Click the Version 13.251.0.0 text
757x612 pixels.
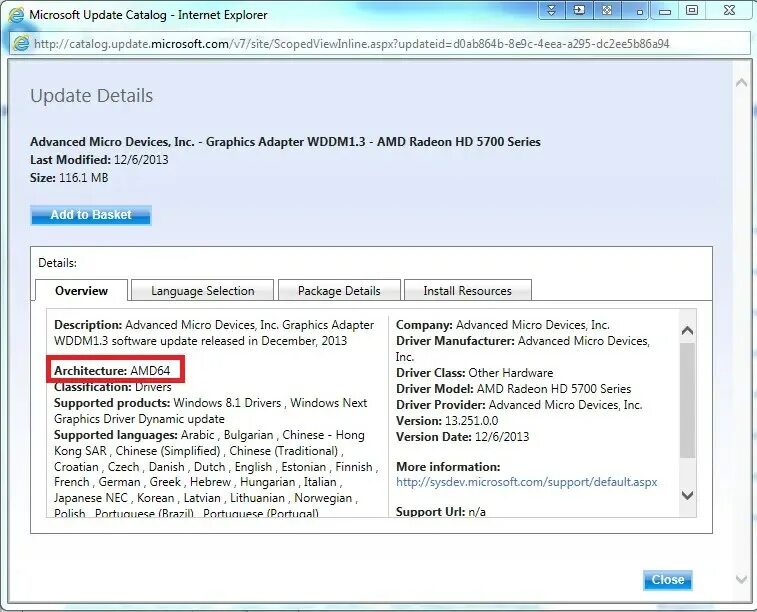pos(447,420)
